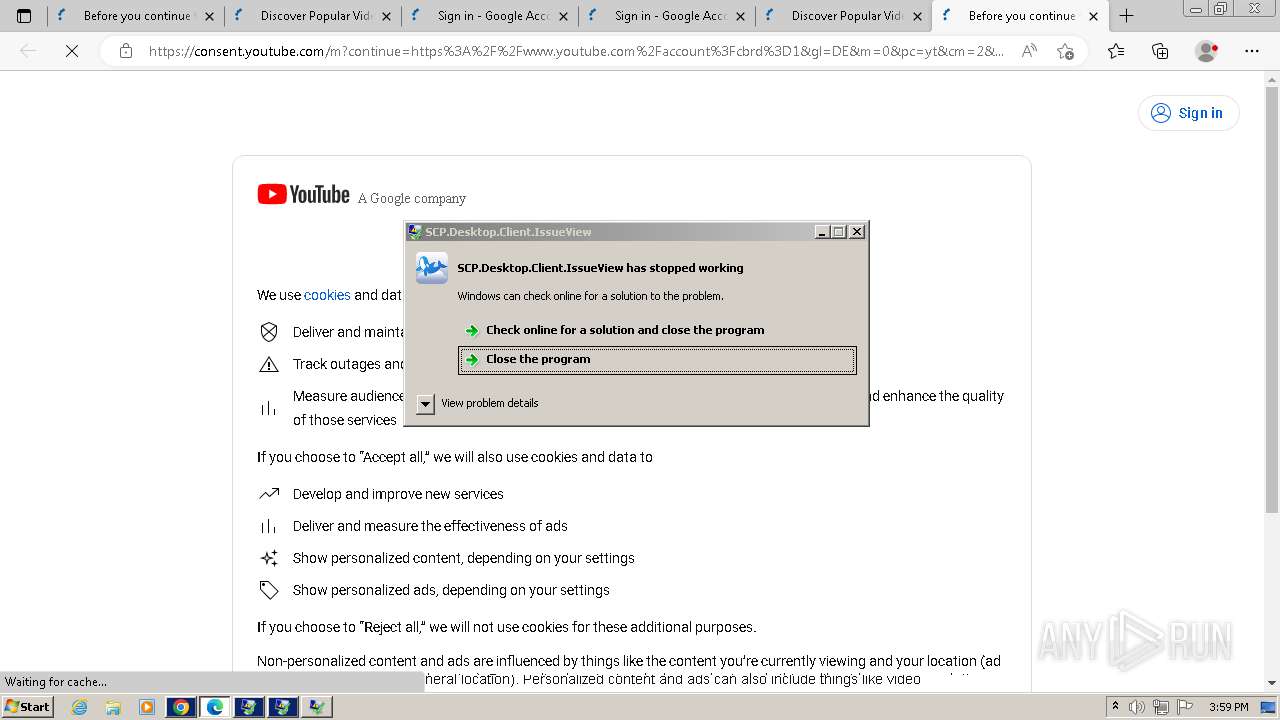Click 'Develop and improve new services' text
Screen dimensions: 1280x720
[x=398, y=494]
